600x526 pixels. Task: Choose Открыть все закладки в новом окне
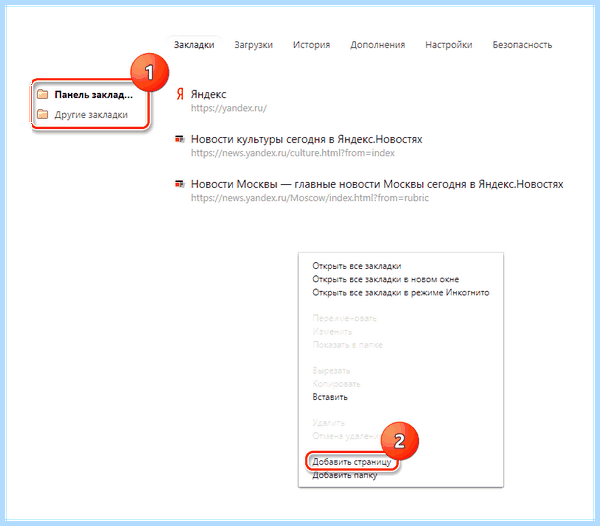click(386, 279)
